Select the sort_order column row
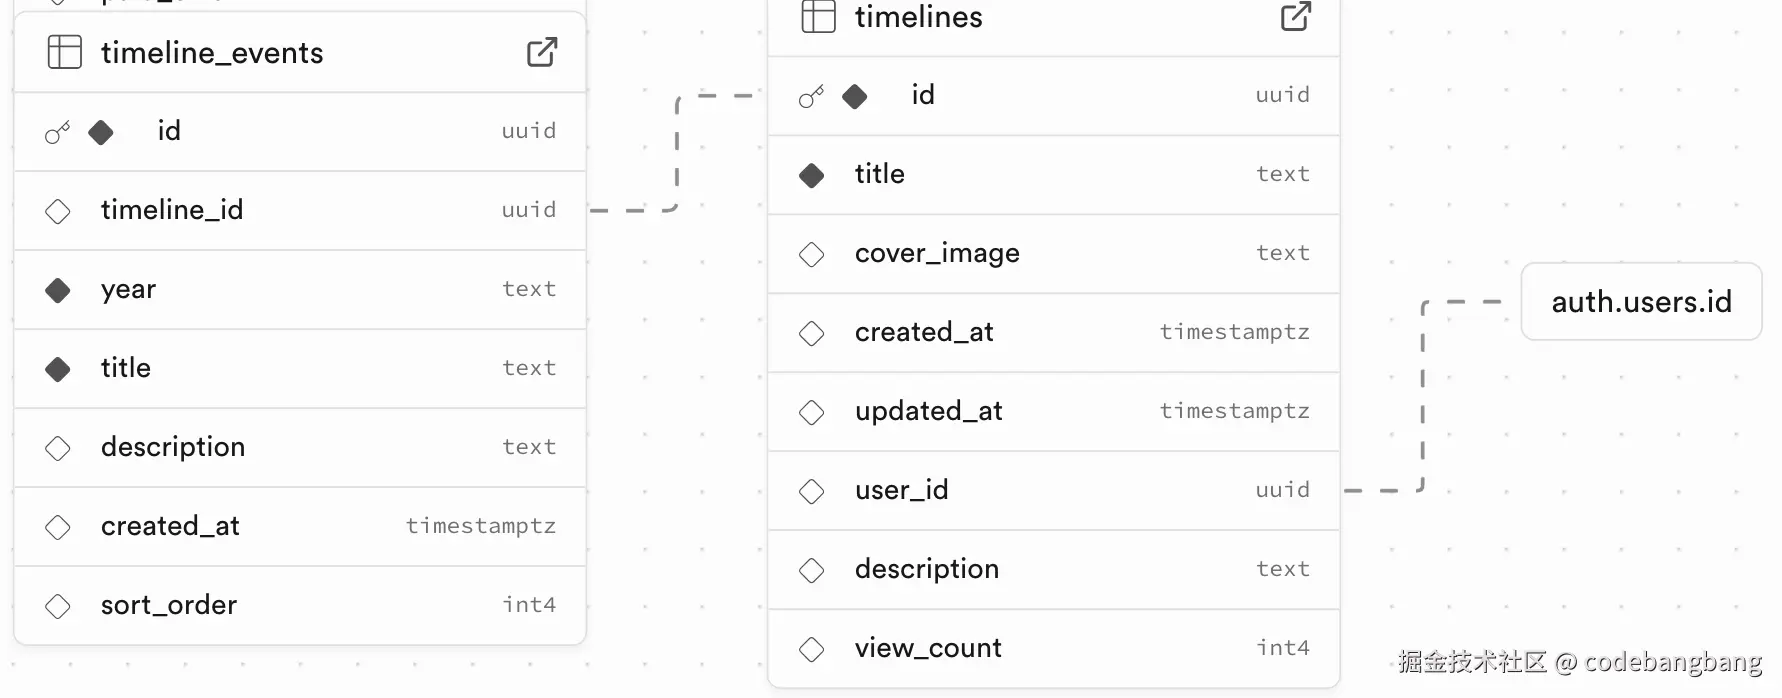 [300, 605]
